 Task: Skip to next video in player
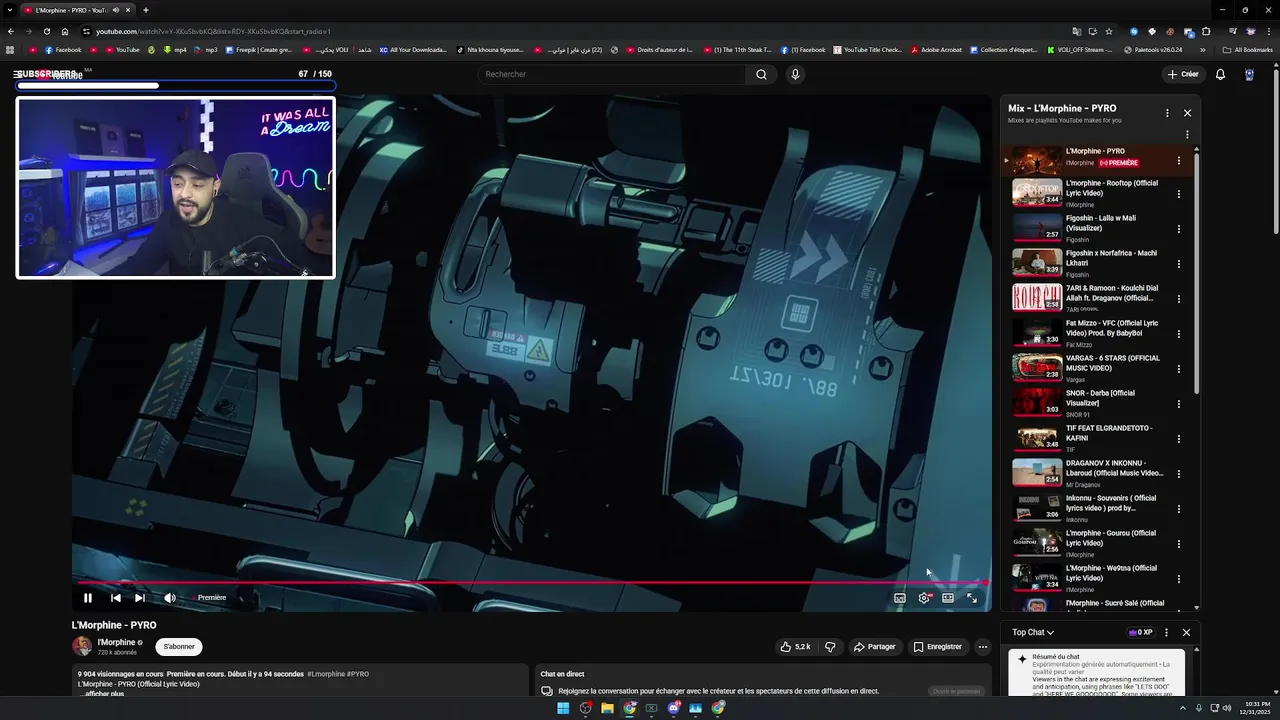(140, 598)
